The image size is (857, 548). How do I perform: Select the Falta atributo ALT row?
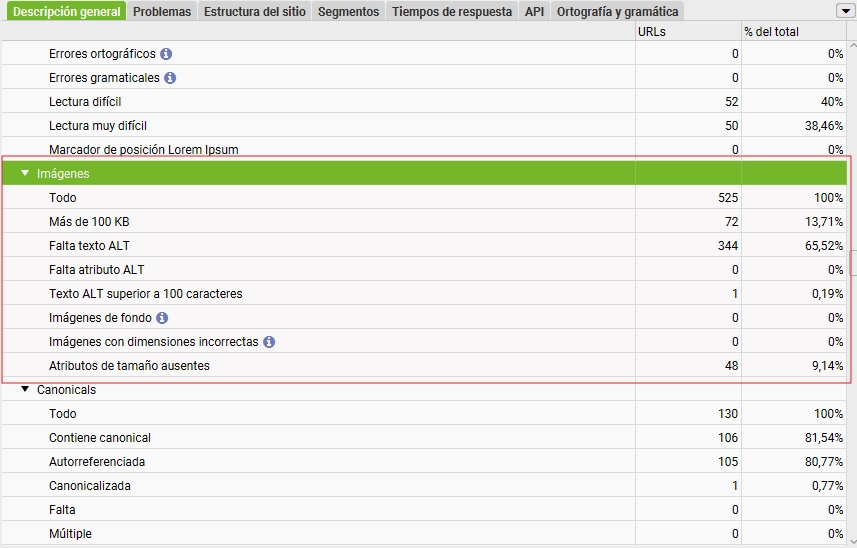[x=424, y=269]
